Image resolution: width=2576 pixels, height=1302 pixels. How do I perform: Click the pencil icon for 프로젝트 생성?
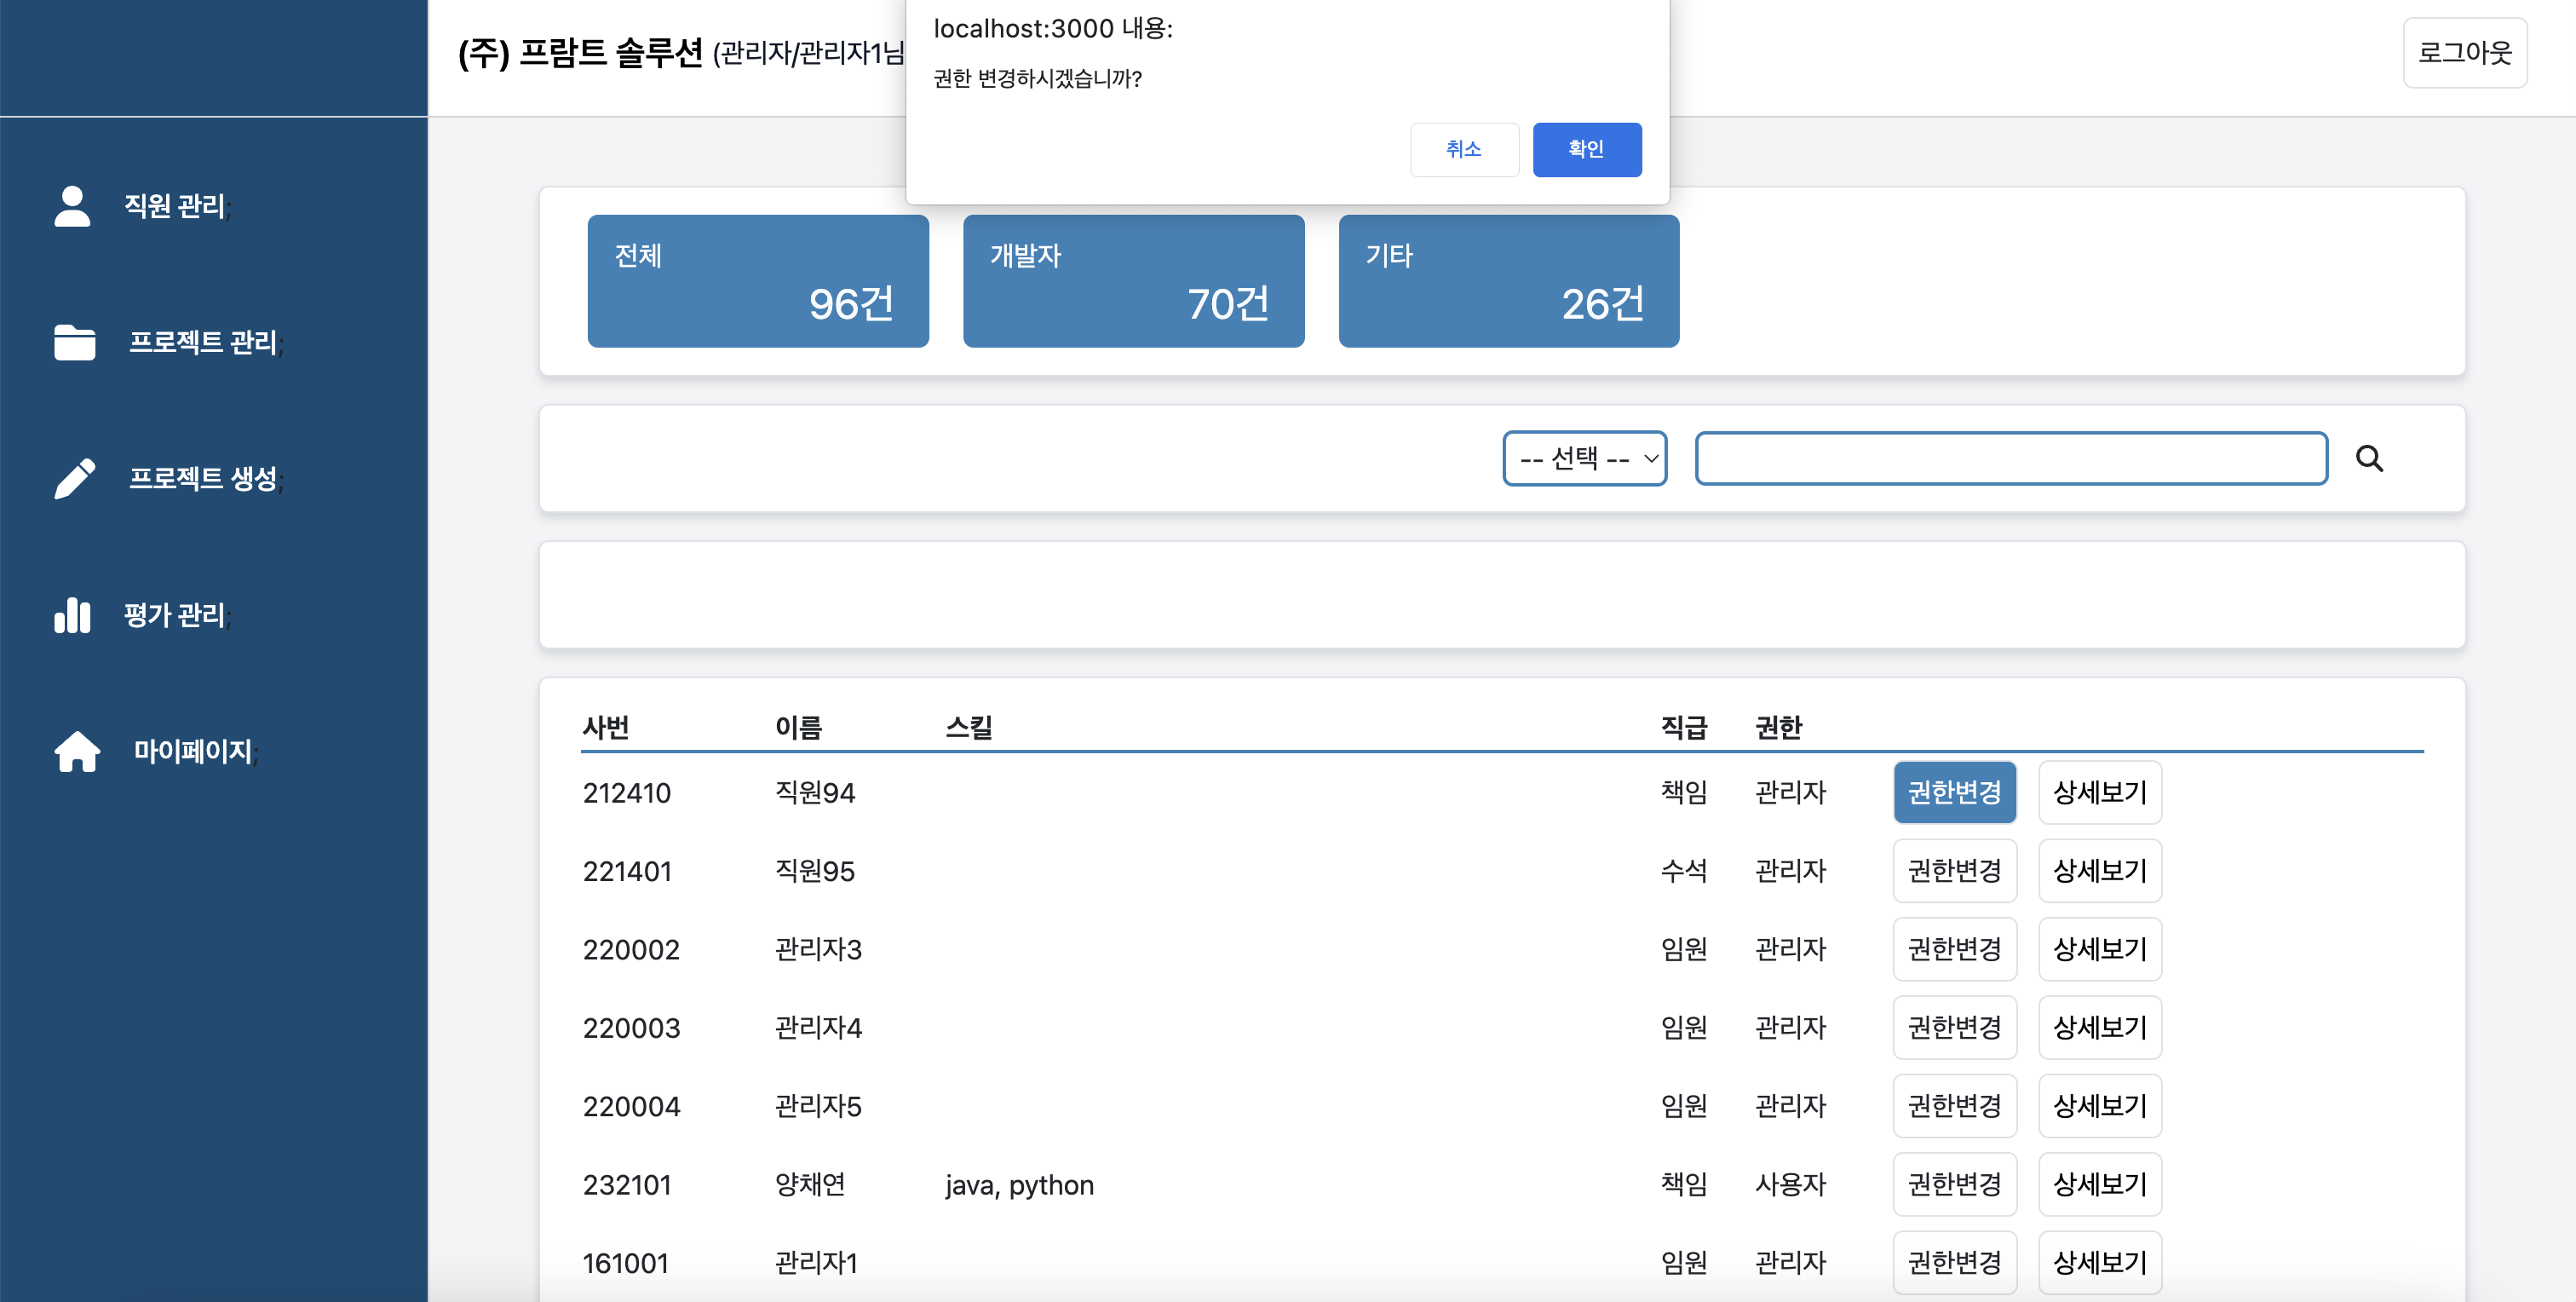click(x=72, y=478)
